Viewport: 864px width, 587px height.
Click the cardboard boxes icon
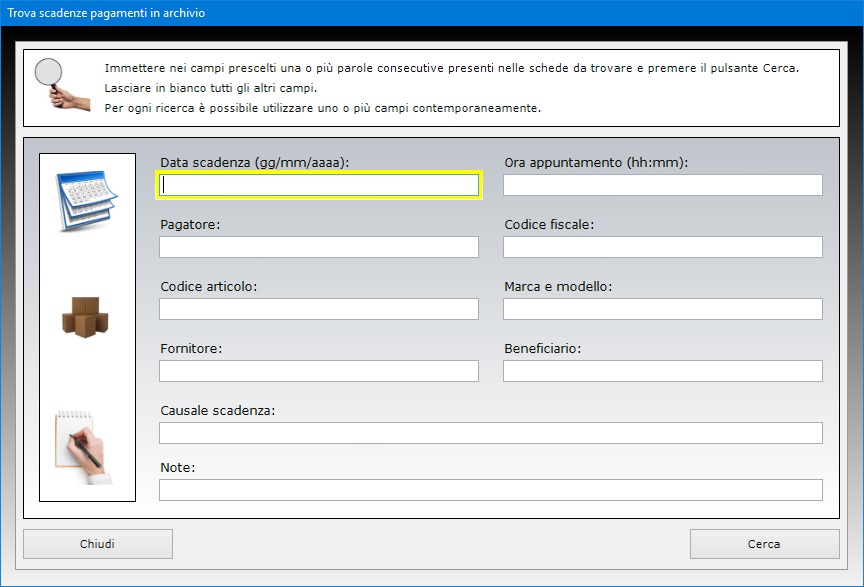click(86, 317)
